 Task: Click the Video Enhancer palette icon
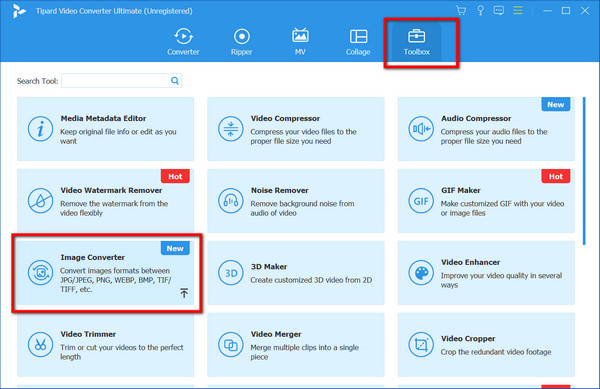click(x=421, y=273)
